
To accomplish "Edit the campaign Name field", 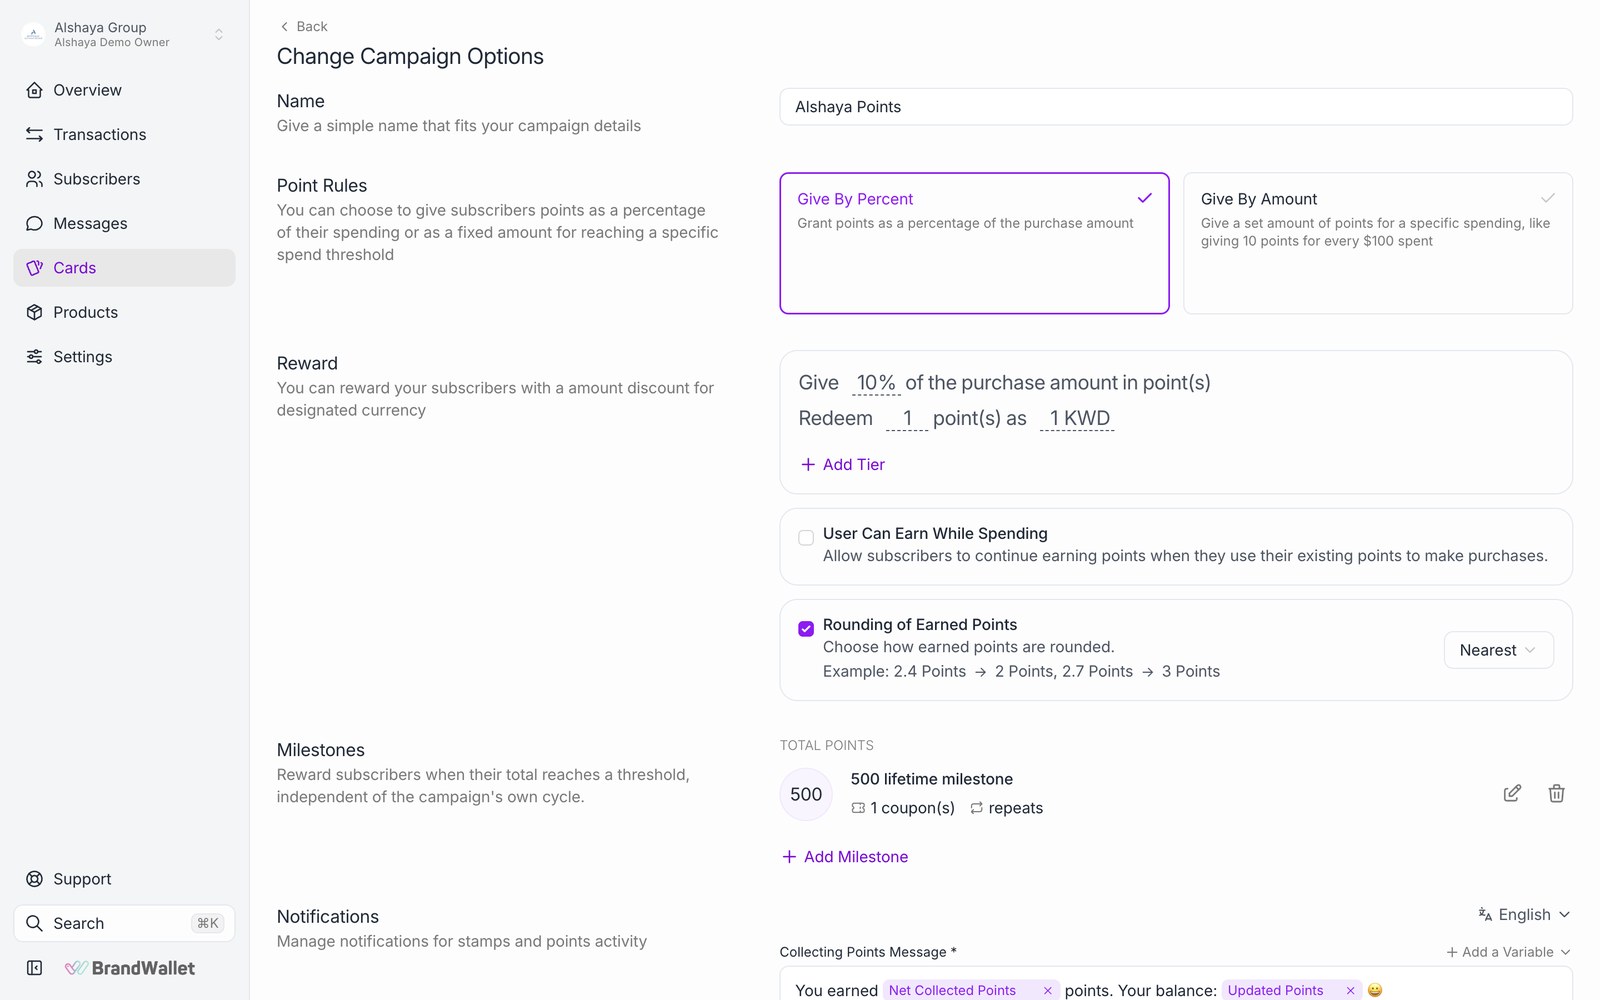I will [1176, 107].
